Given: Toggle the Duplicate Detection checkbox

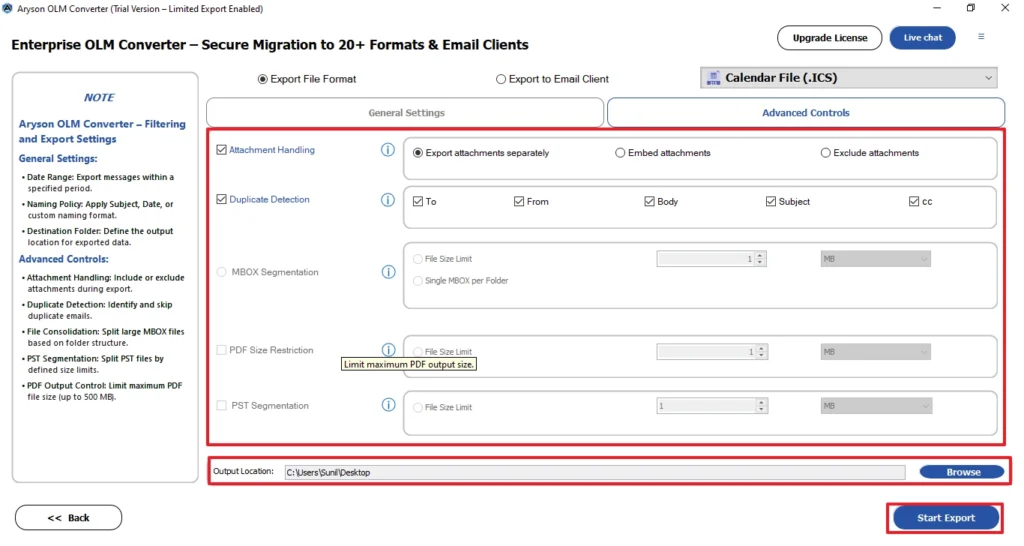Looking at the screenshot, I should coord(221,199).
